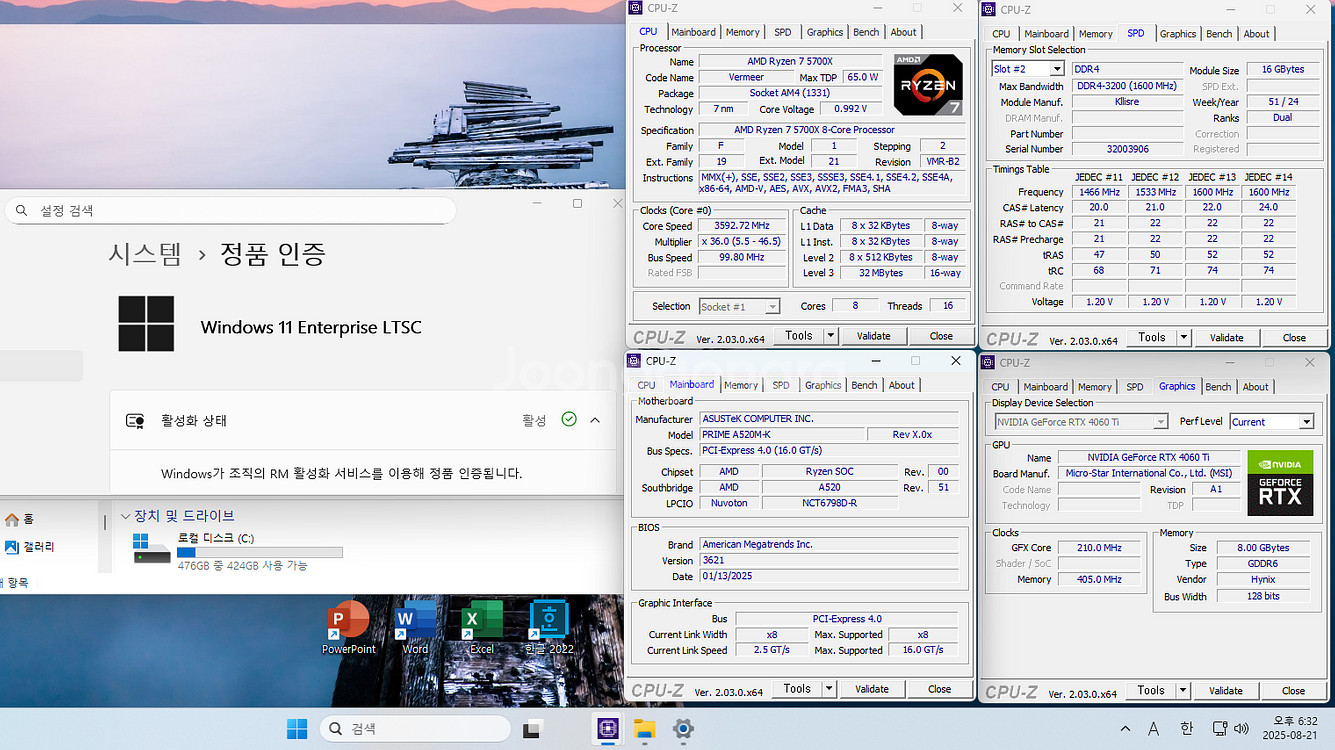Open the Perf Level Current dropdown
The width and height of the screenshot is (1335, 750).
[1306, 422]
